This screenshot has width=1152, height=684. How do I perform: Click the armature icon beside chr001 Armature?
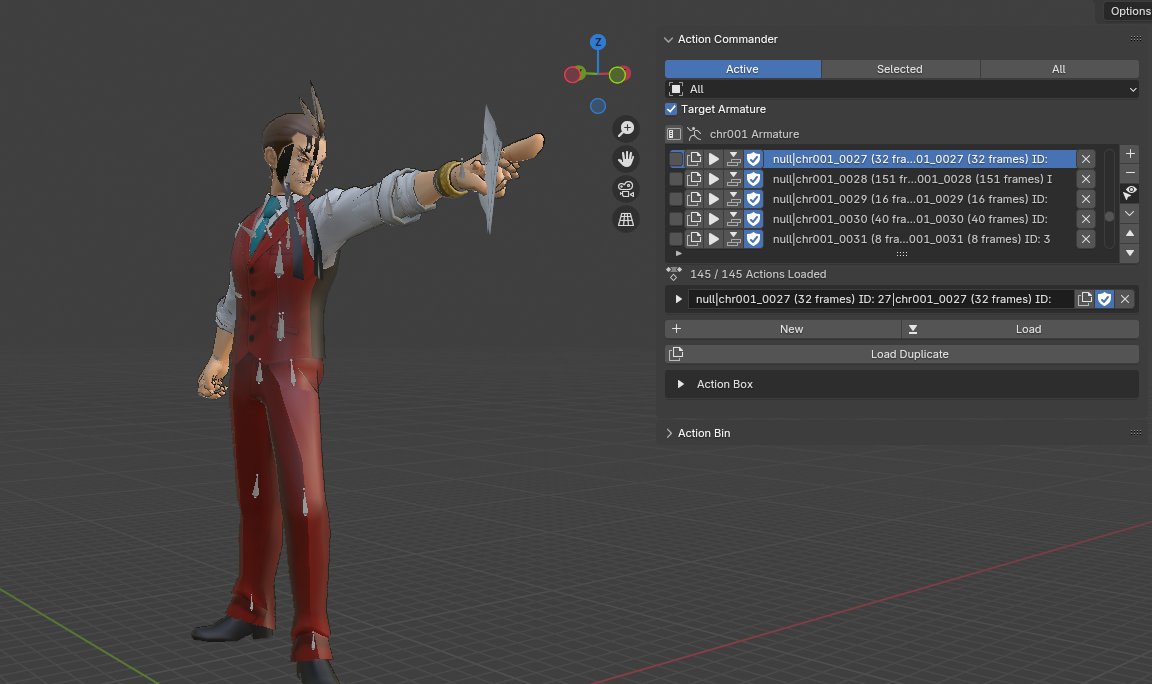[x=694, y=134]
